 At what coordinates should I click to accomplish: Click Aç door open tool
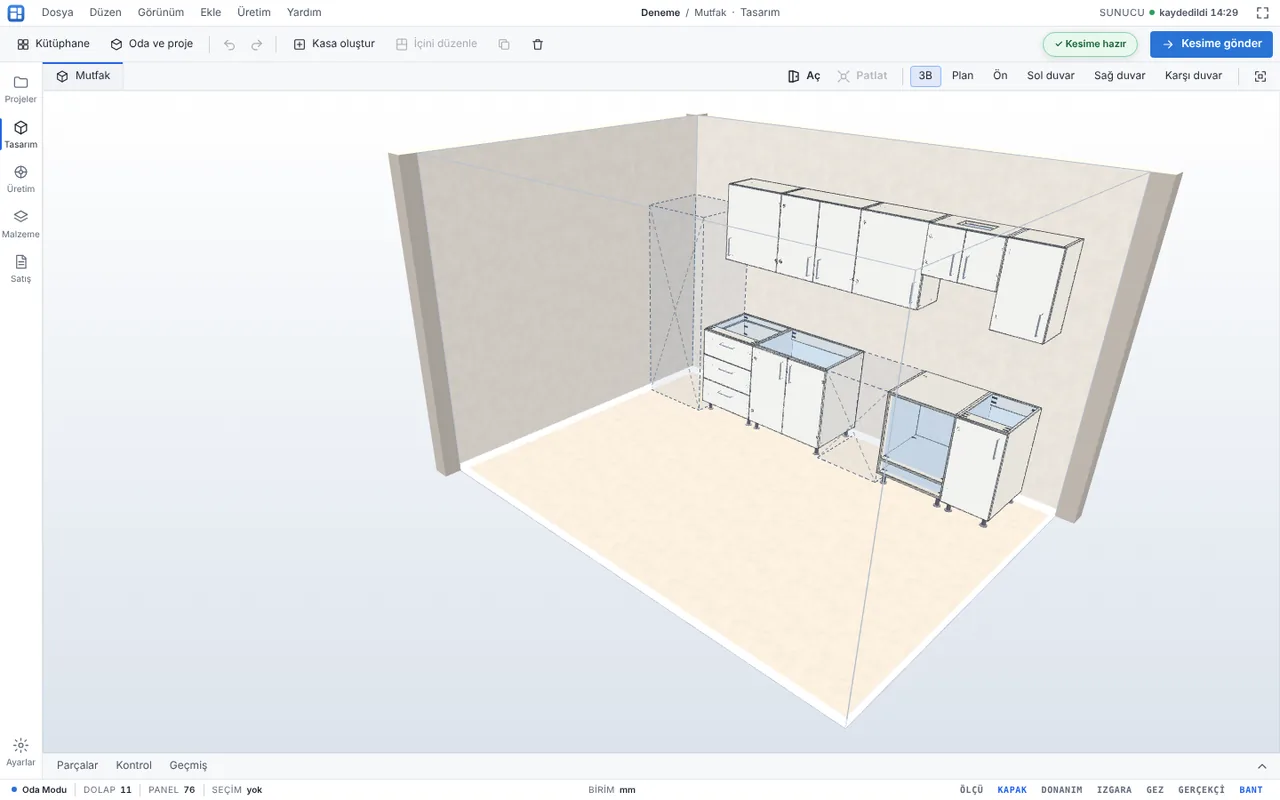click(x=804, y=76)
